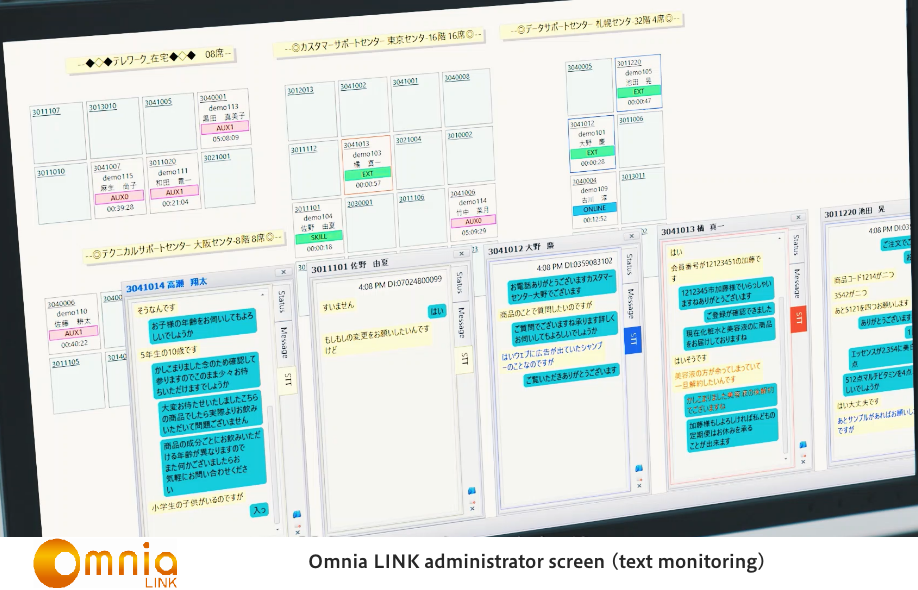Click green SKILL badge on demo104 seat
Viewport: 918px width, 590px height.
(319, 237)
